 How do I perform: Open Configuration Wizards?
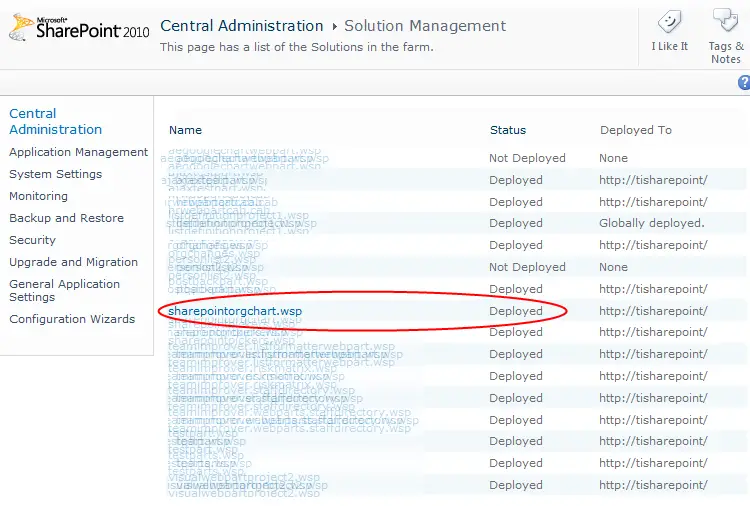pos(72,319)
